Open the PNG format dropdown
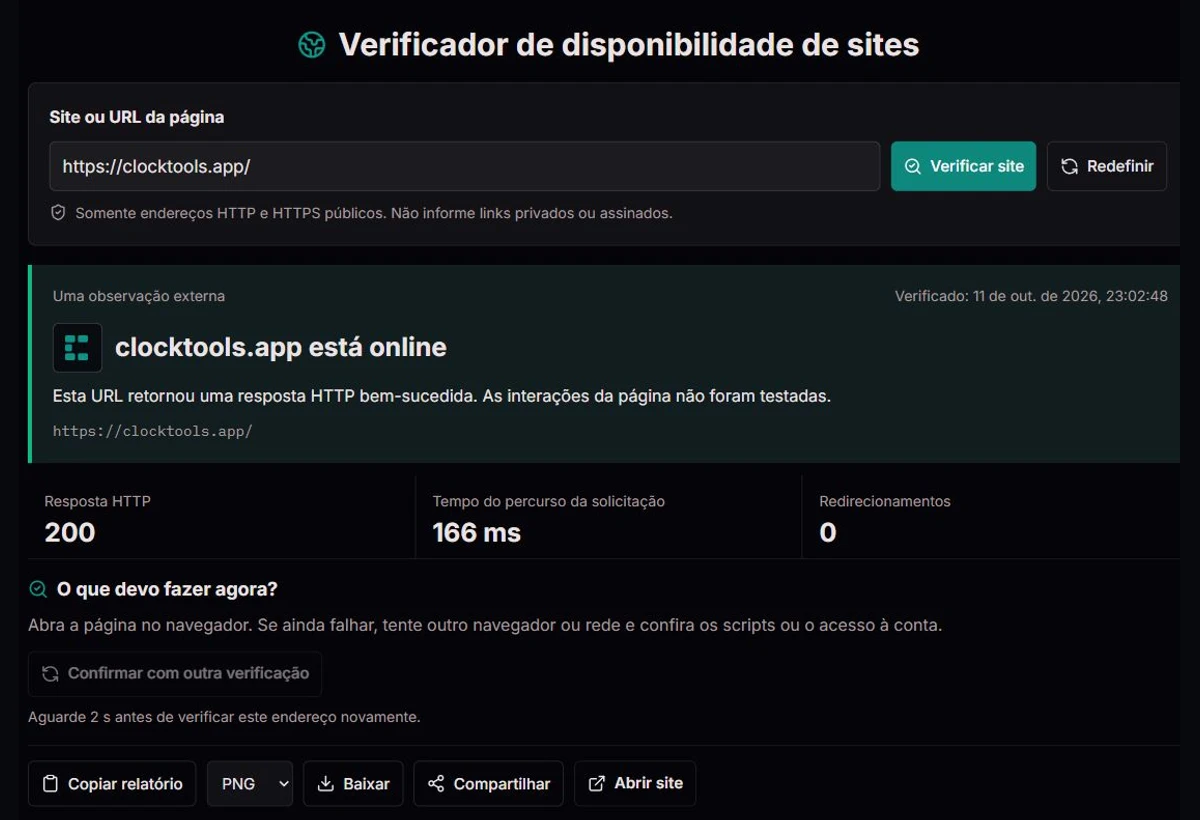The width and height of the screenshot is (1200, 820). point(250,784)
